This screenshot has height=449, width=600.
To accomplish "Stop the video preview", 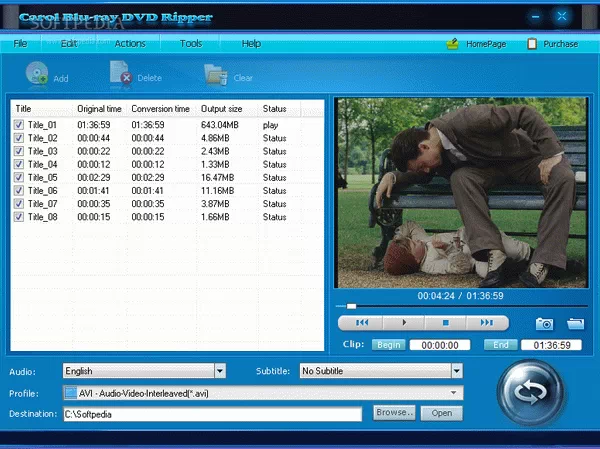I will [445, 323].
